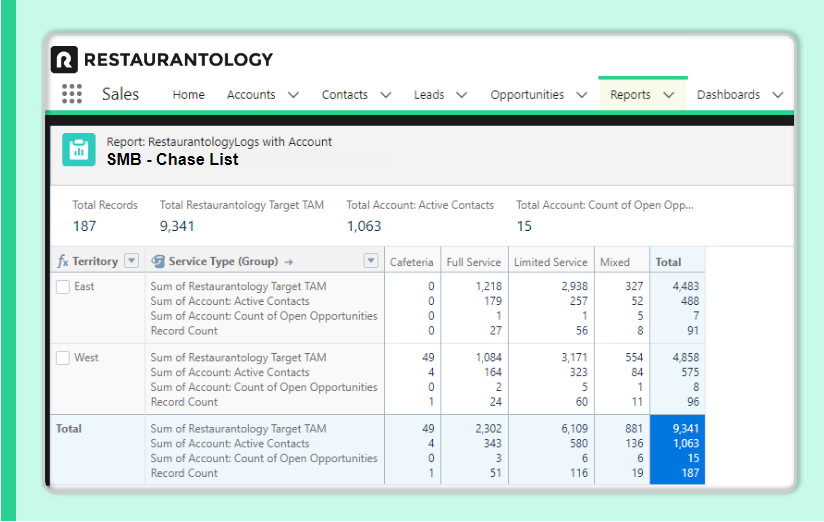The image size is (824, 522).
Task: Open the Dashboards tab
Action: coord(728,95)
